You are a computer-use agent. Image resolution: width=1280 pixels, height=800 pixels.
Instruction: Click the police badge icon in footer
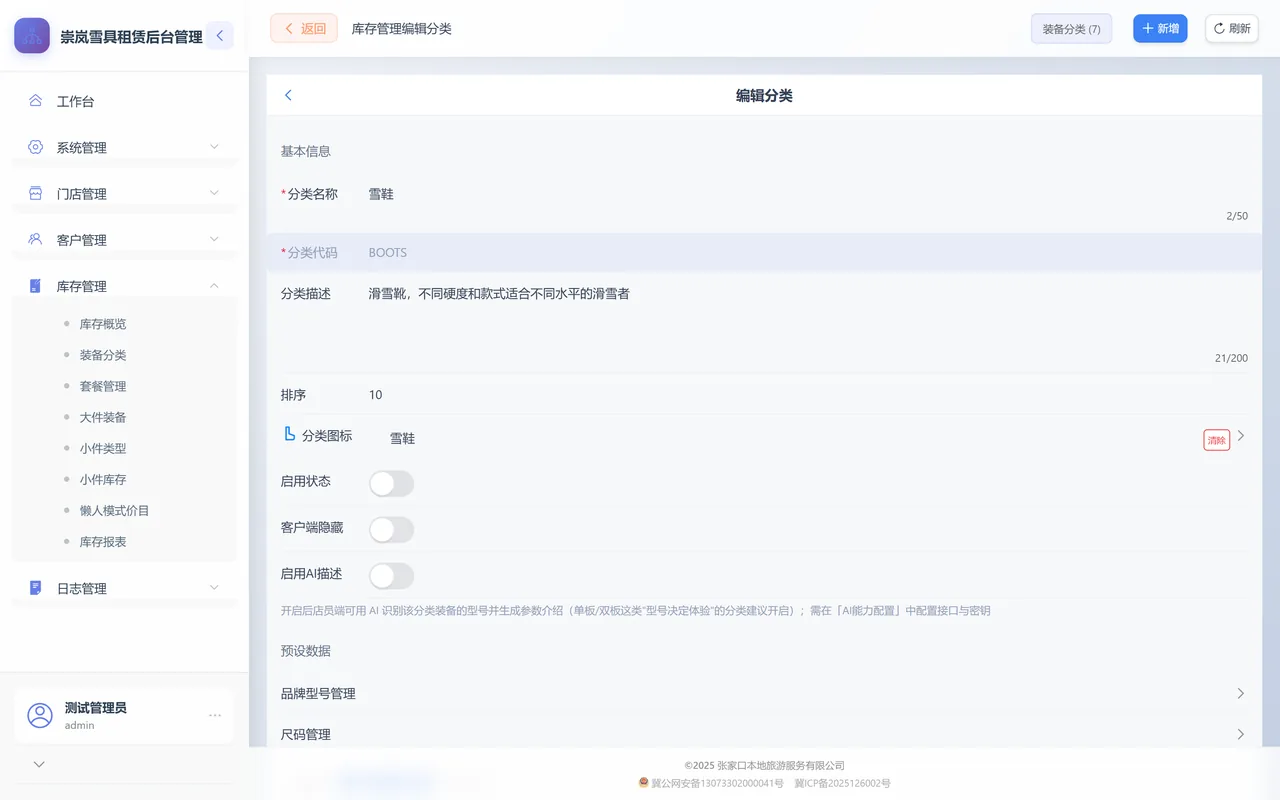coord(644,783)
